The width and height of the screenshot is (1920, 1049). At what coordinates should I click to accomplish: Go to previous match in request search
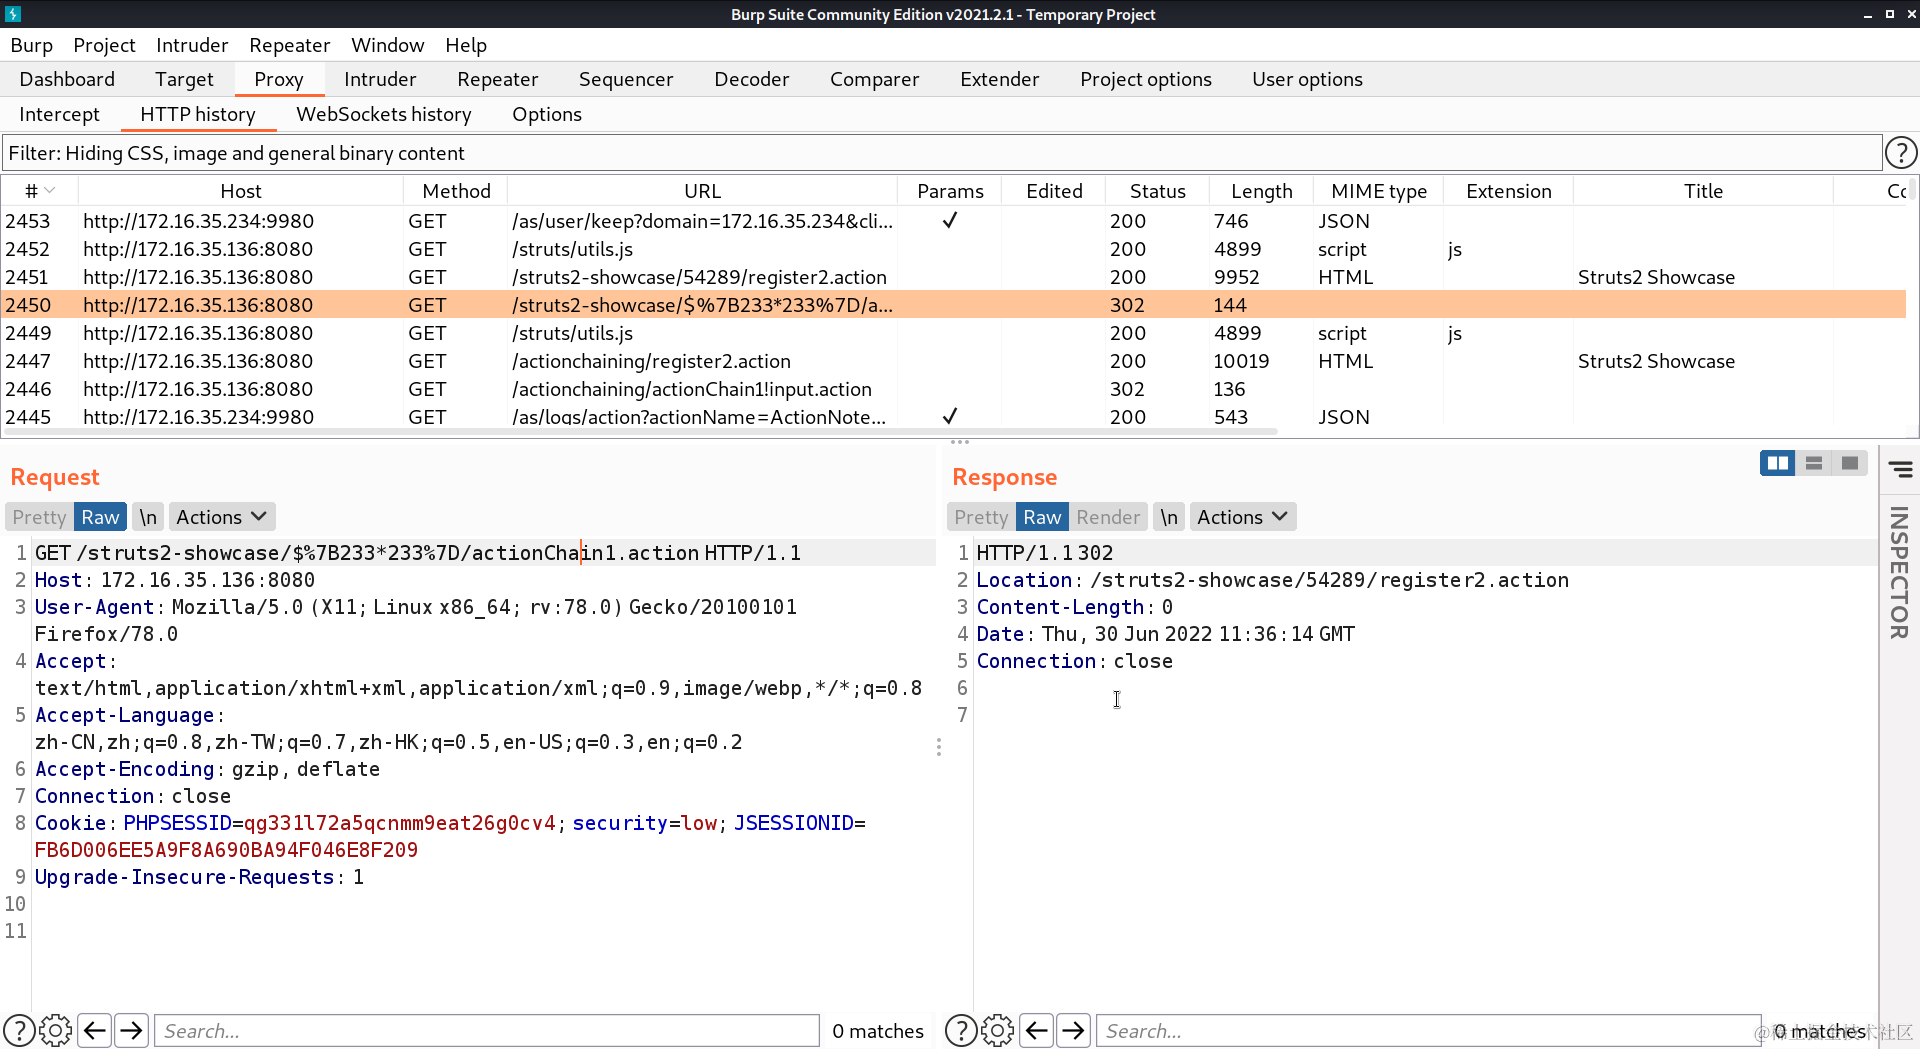tap(95, 1030)
